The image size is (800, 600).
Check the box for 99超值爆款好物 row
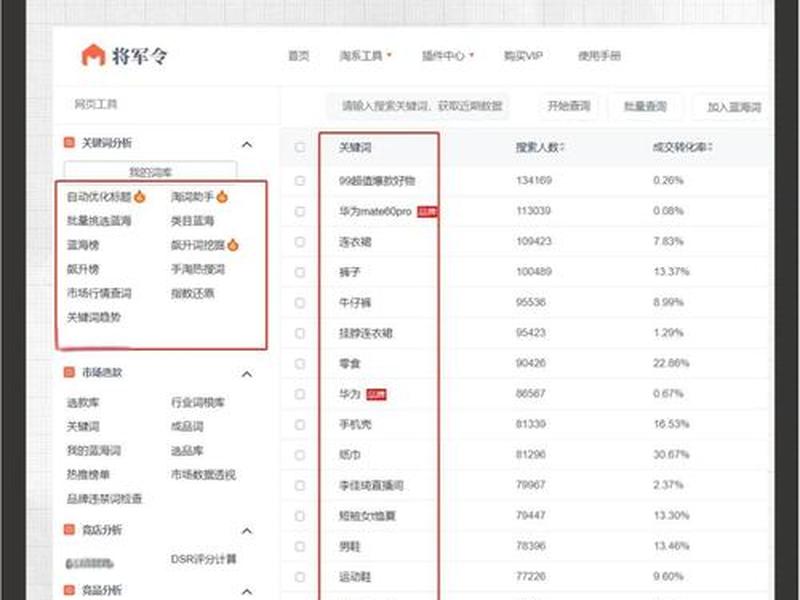[x=300, y=181]
